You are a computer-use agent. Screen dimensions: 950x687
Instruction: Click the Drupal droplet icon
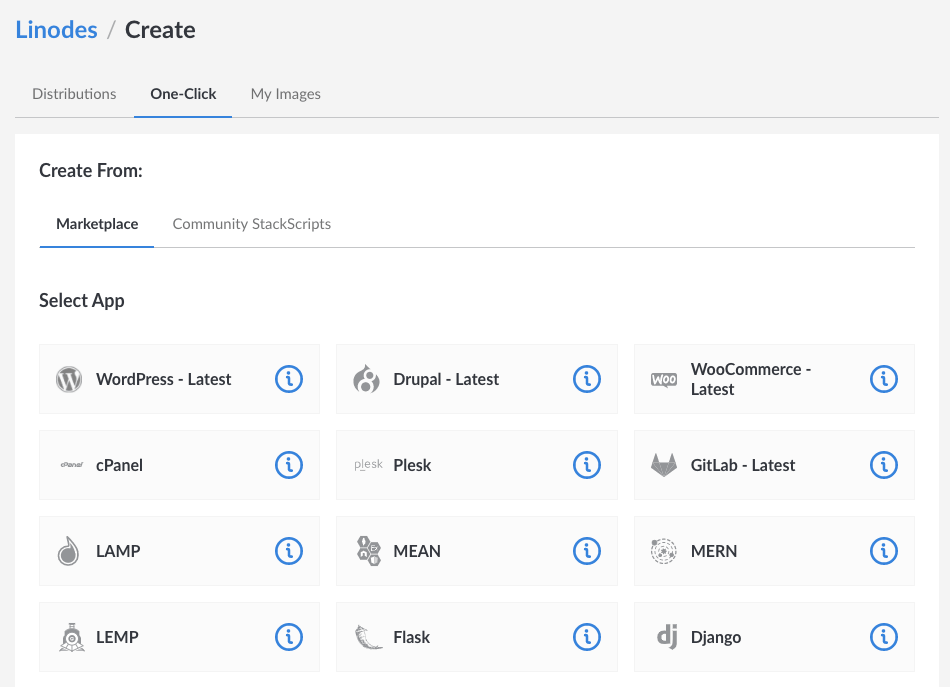[366, 379]
